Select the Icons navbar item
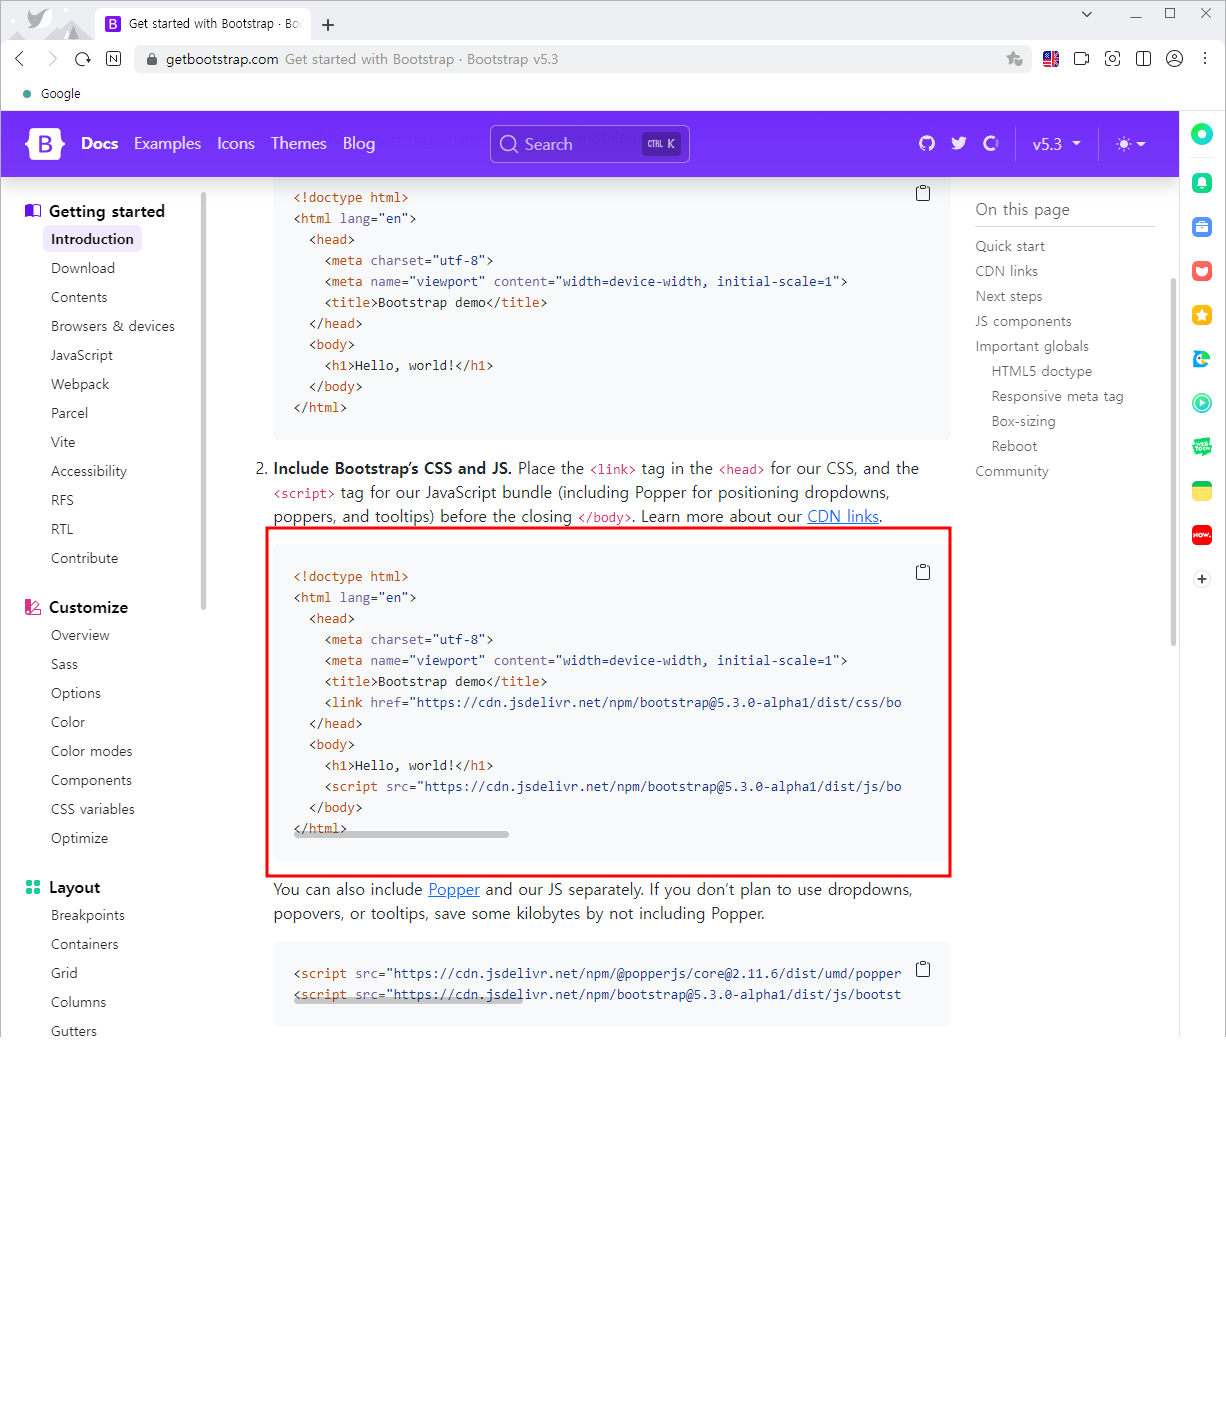Image resolution: width=1226 pixels, height=1420 pixels. (x=236, y=144)
